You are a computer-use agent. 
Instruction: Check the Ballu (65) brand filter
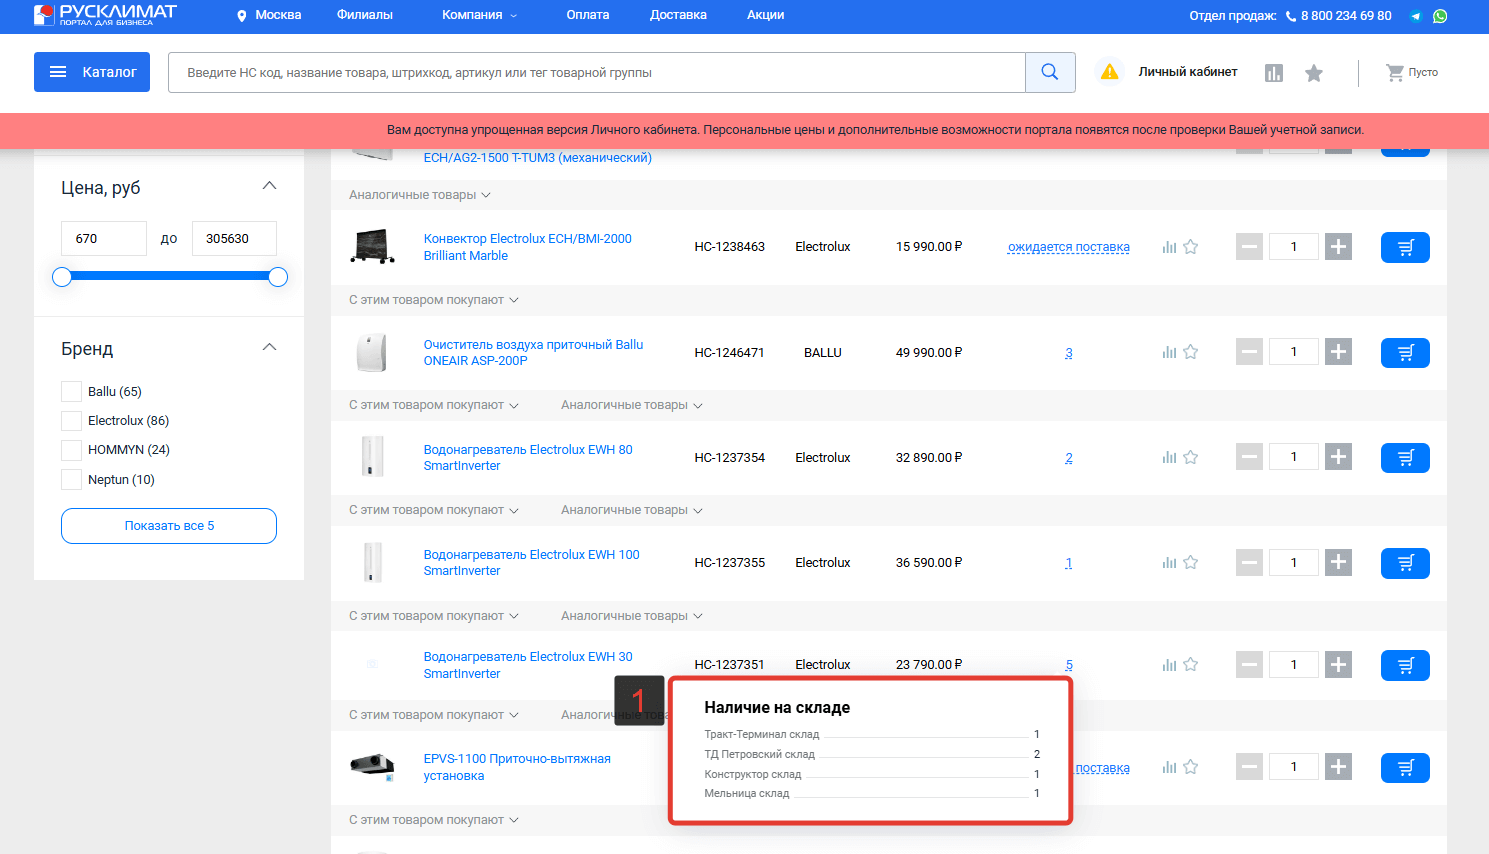tap(71, 391)
